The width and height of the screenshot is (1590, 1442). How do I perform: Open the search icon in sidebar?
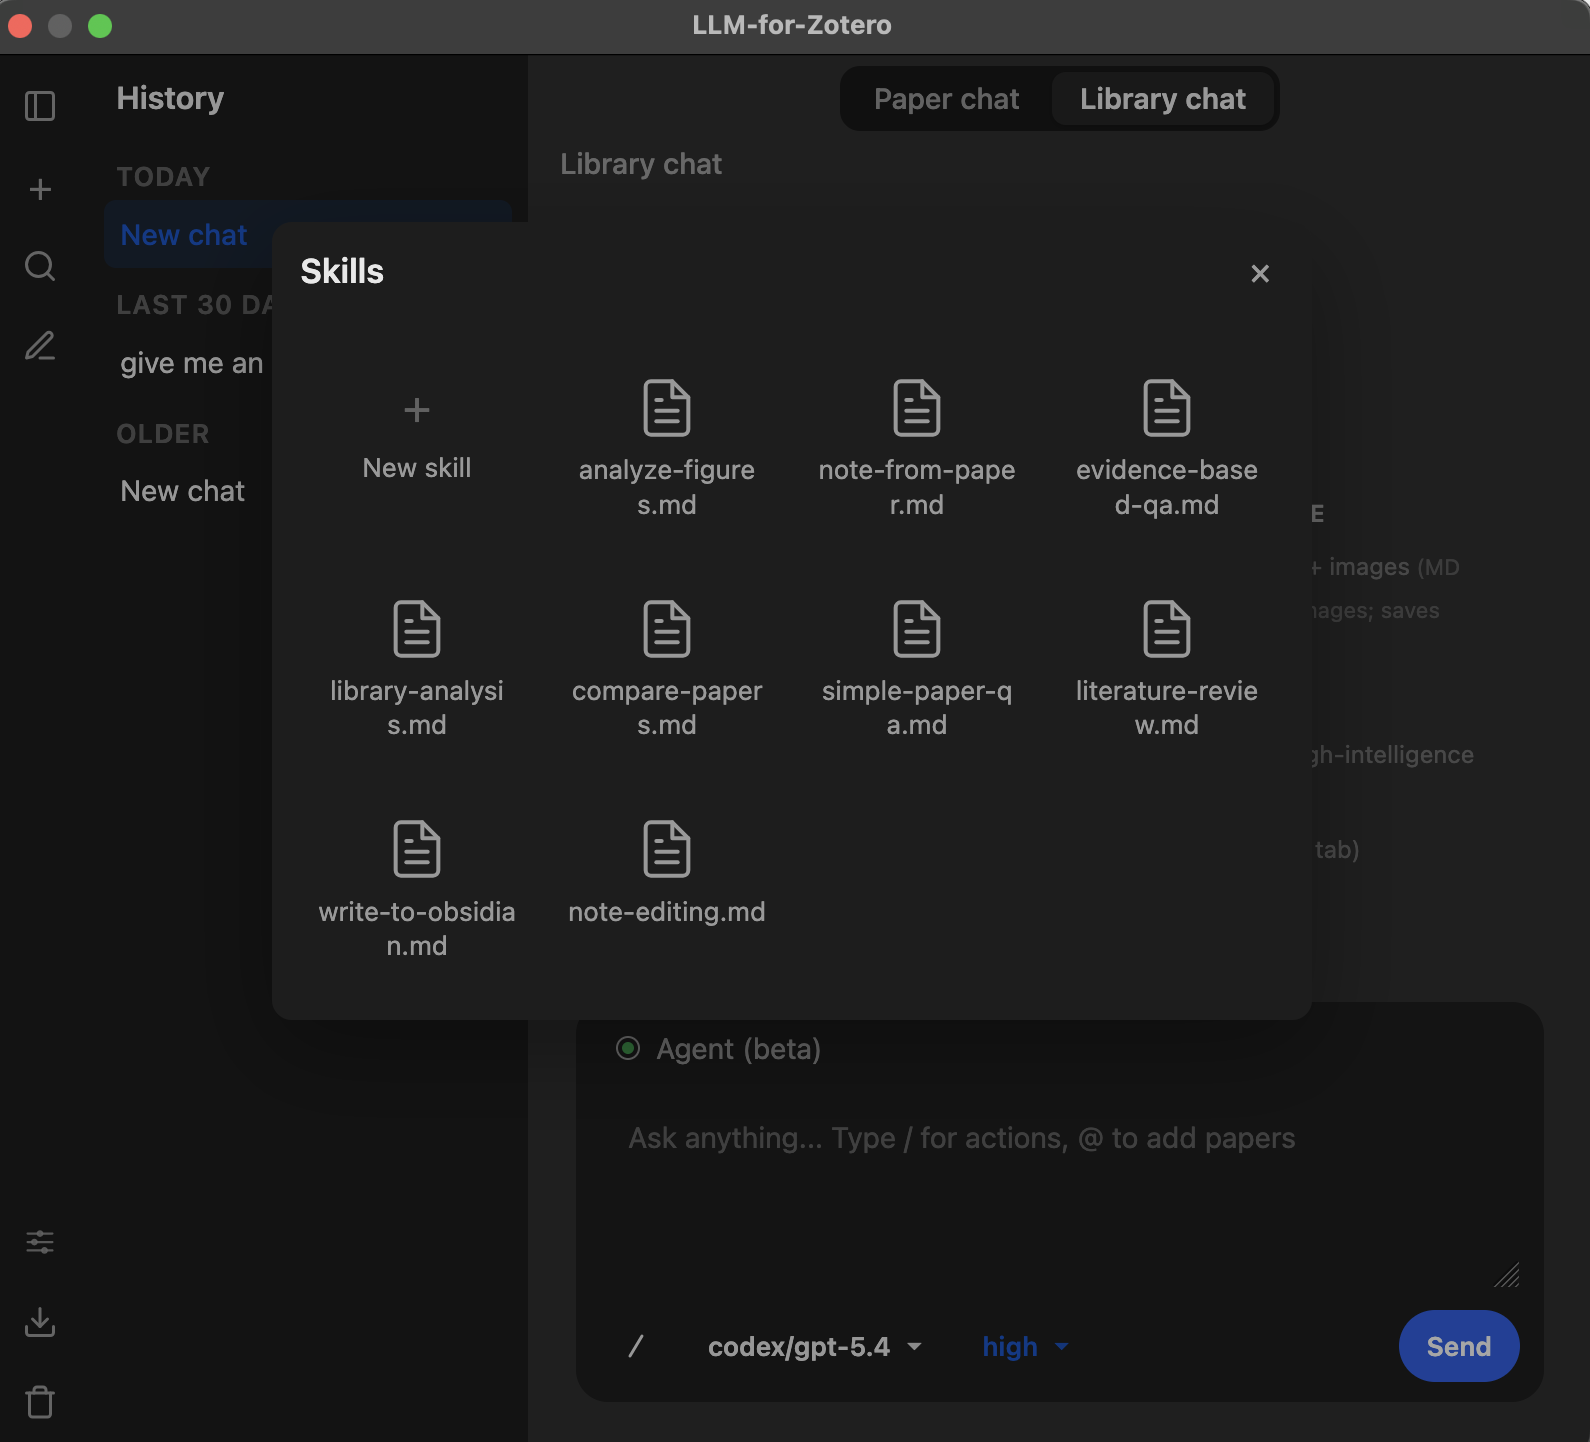coord(40,266)
